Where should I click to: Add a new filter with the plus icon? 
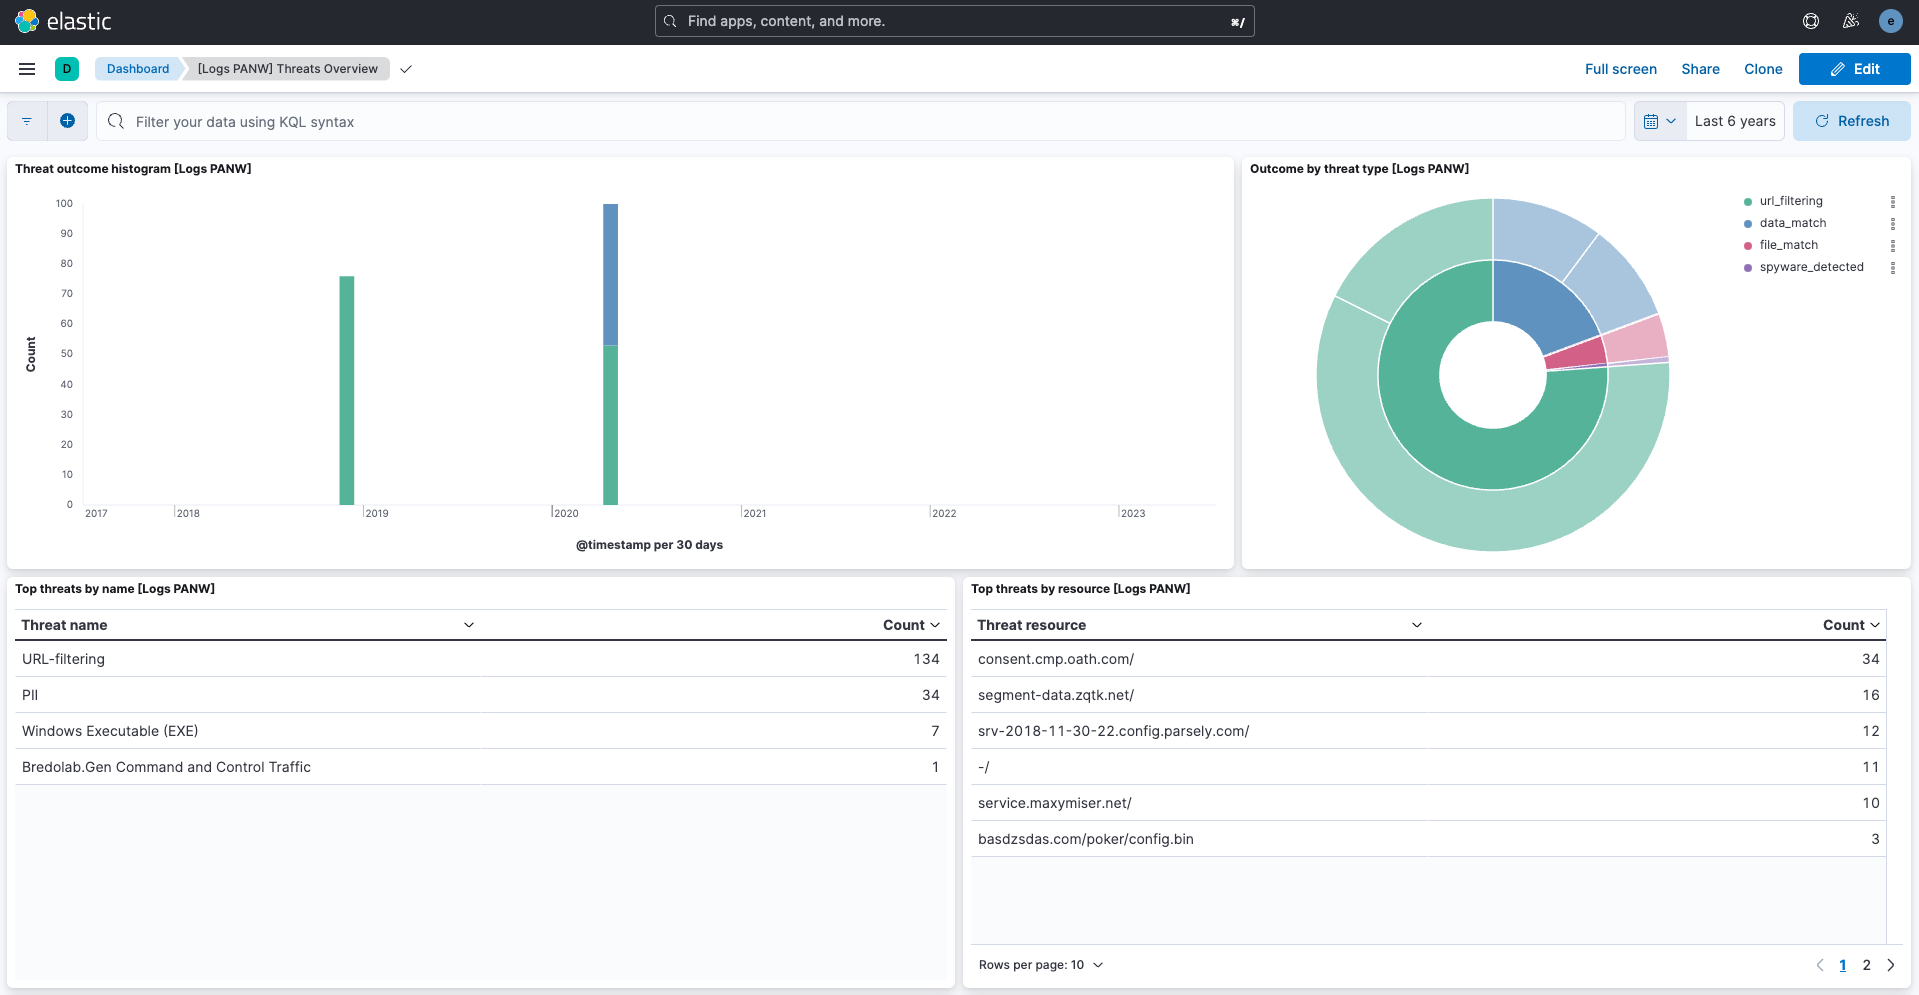(x=68, y=120)
